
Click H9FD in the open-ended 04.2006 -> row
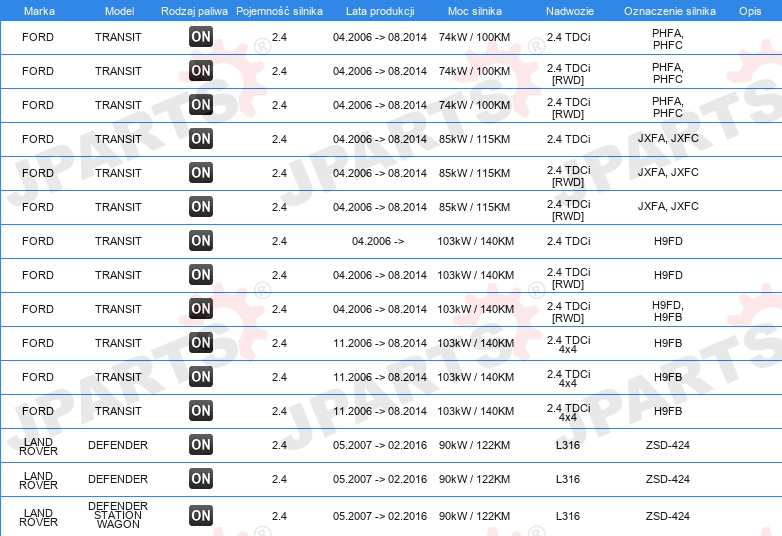[668, 241]
